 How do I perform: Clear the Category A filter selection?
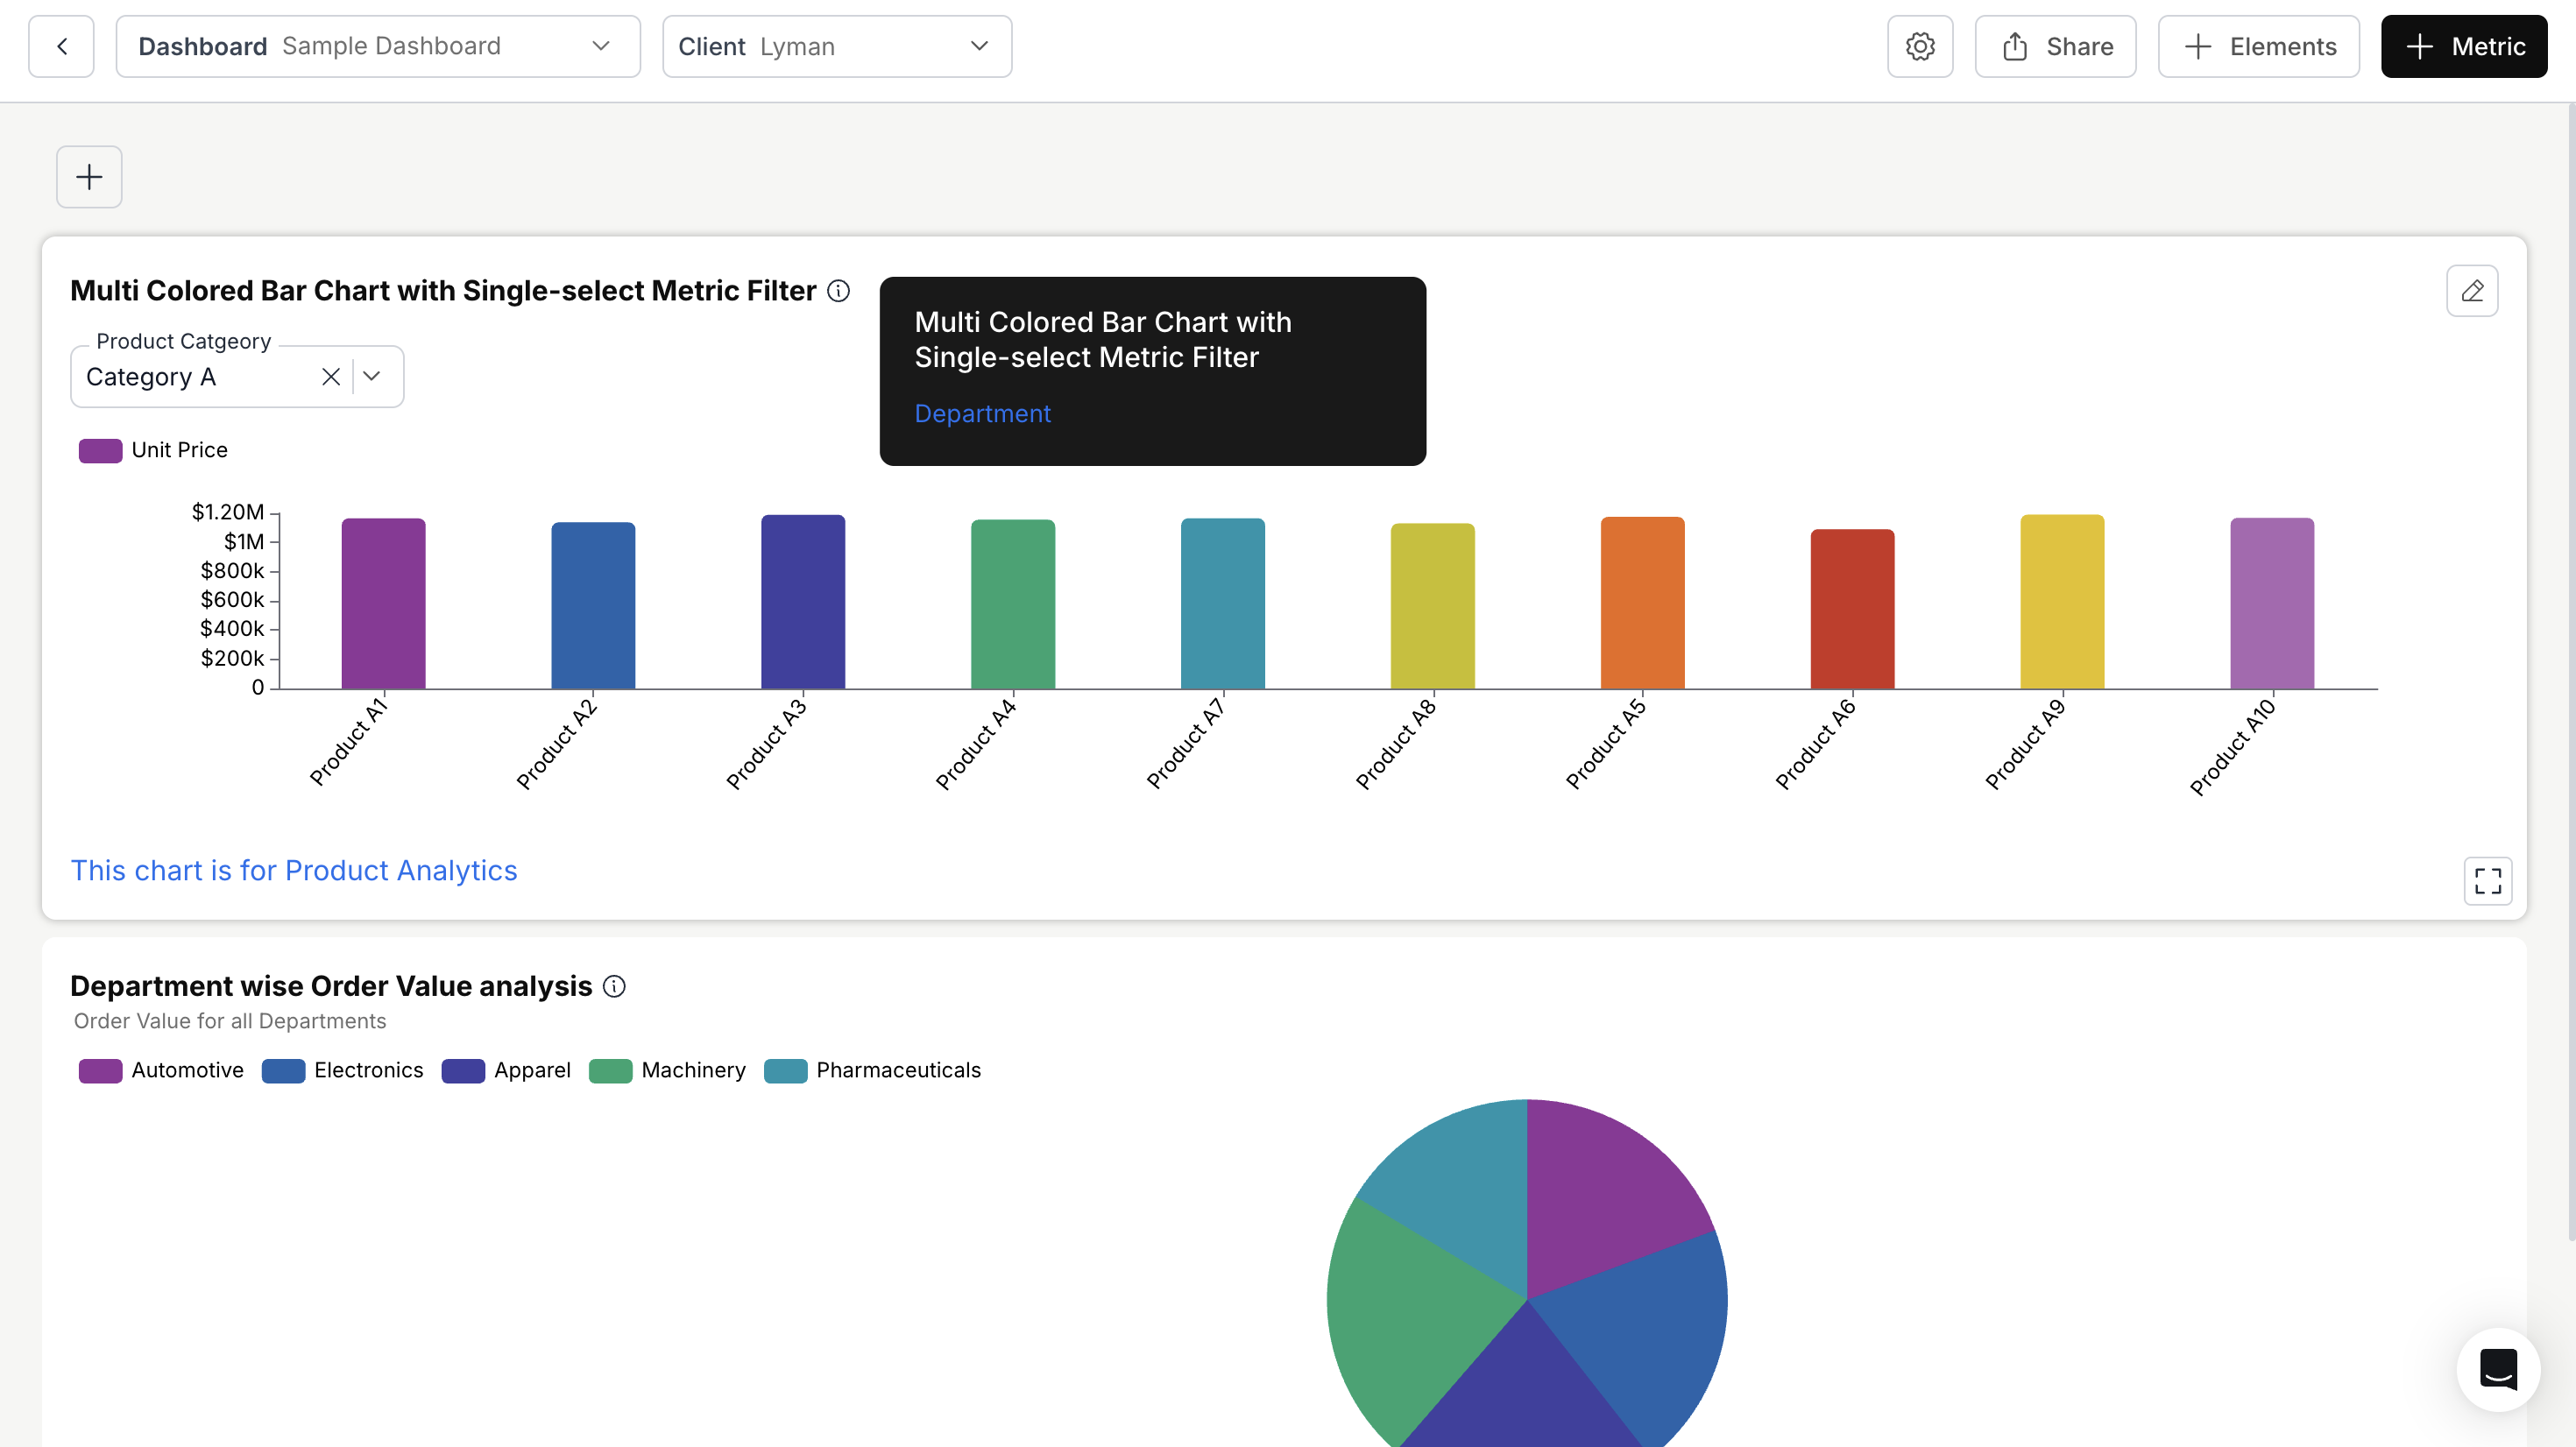pos(331,377)
